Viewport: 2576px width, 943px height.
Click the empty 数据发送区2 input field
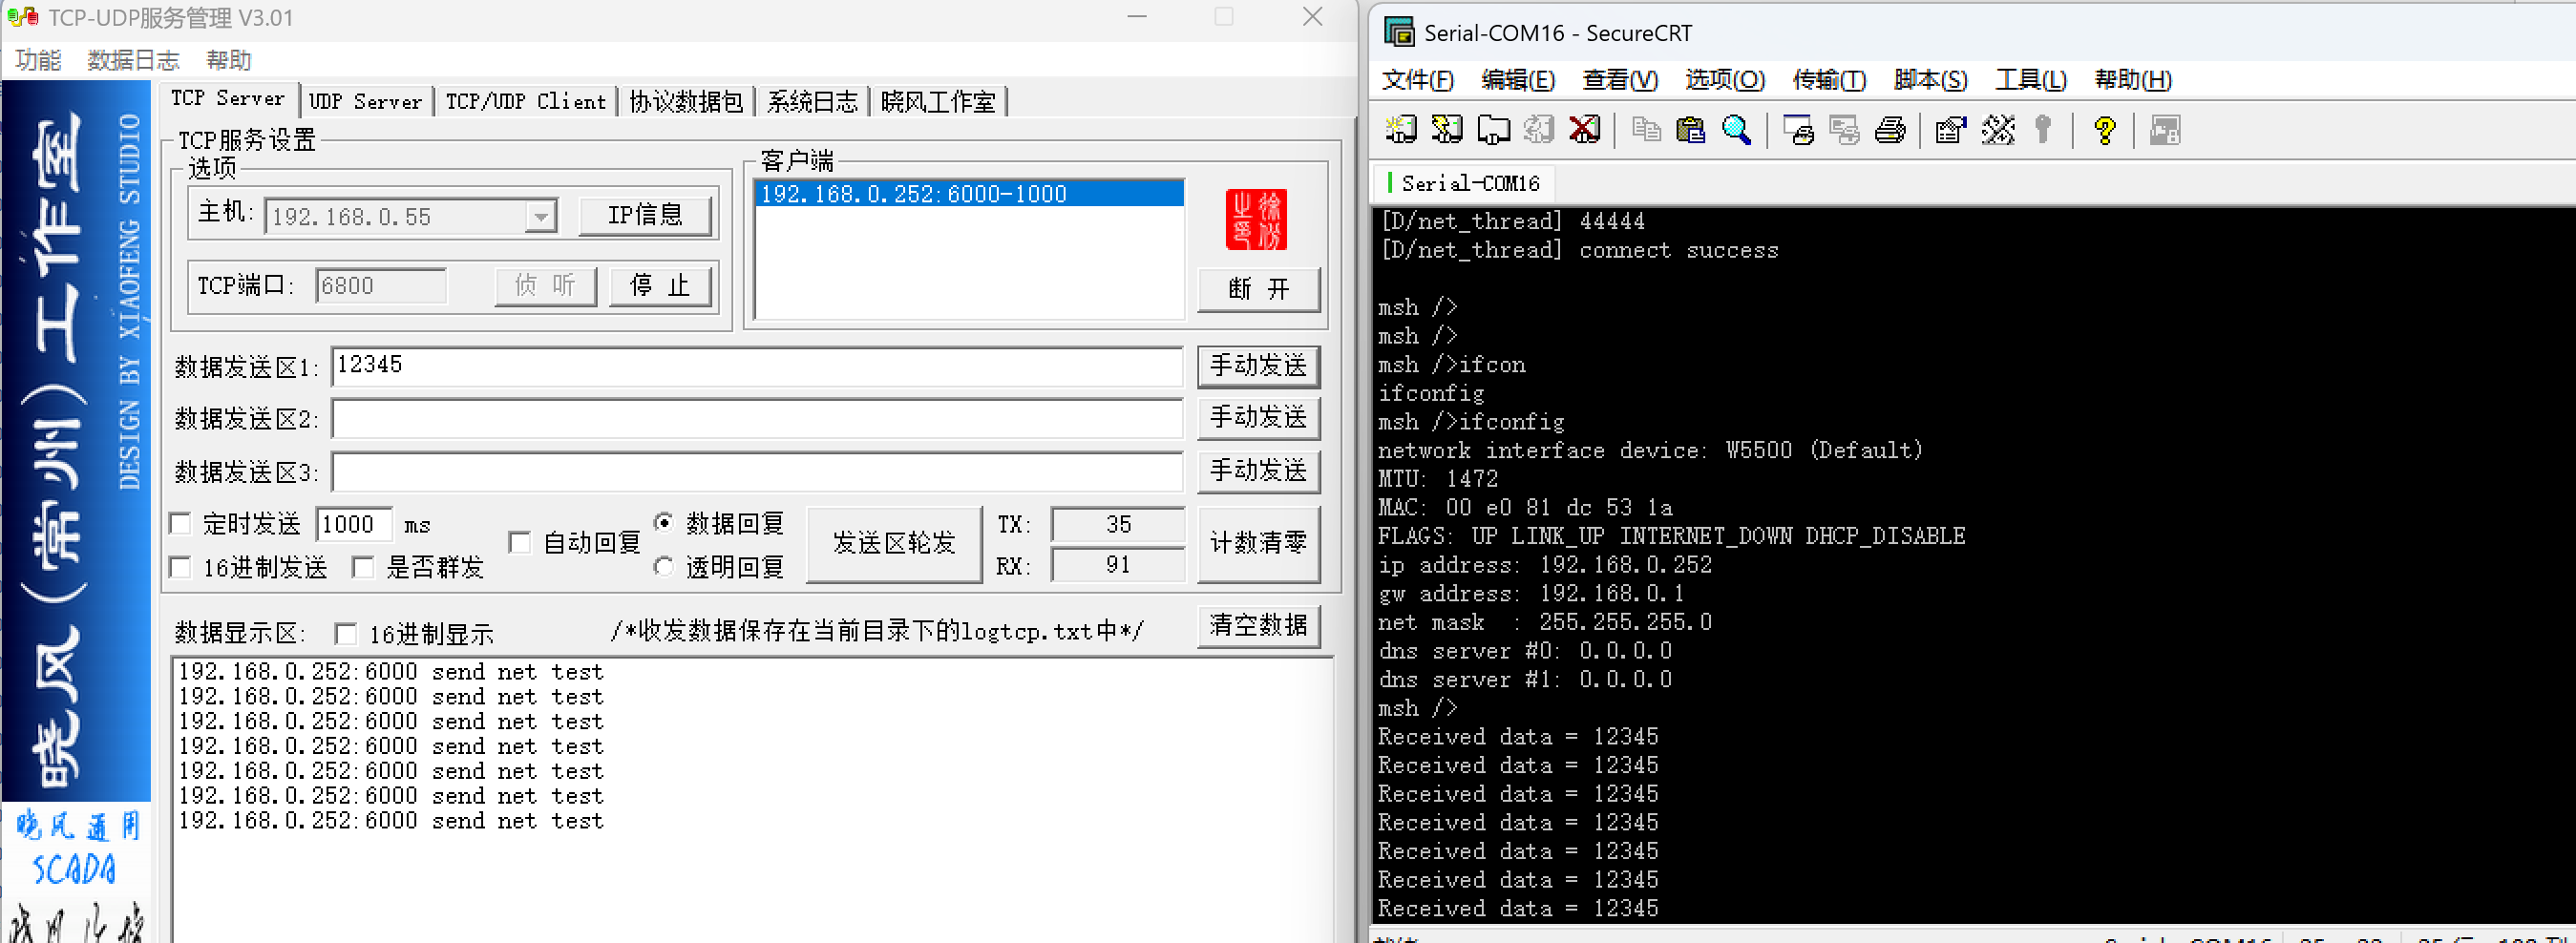point(757,418)
